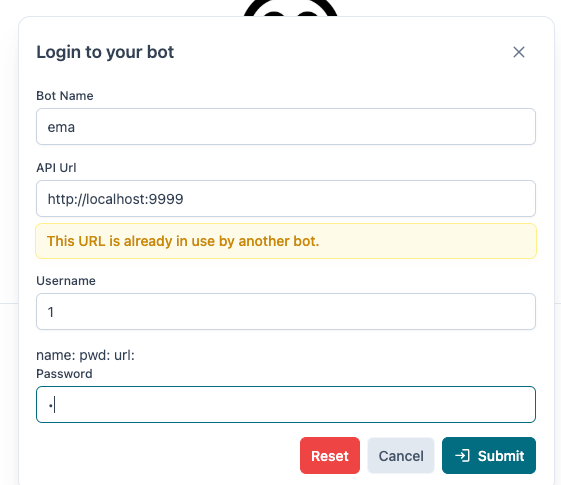Click the name: pwd: url: debug text
The width and height of the screenshot is (561, 485).
point(86,355)
